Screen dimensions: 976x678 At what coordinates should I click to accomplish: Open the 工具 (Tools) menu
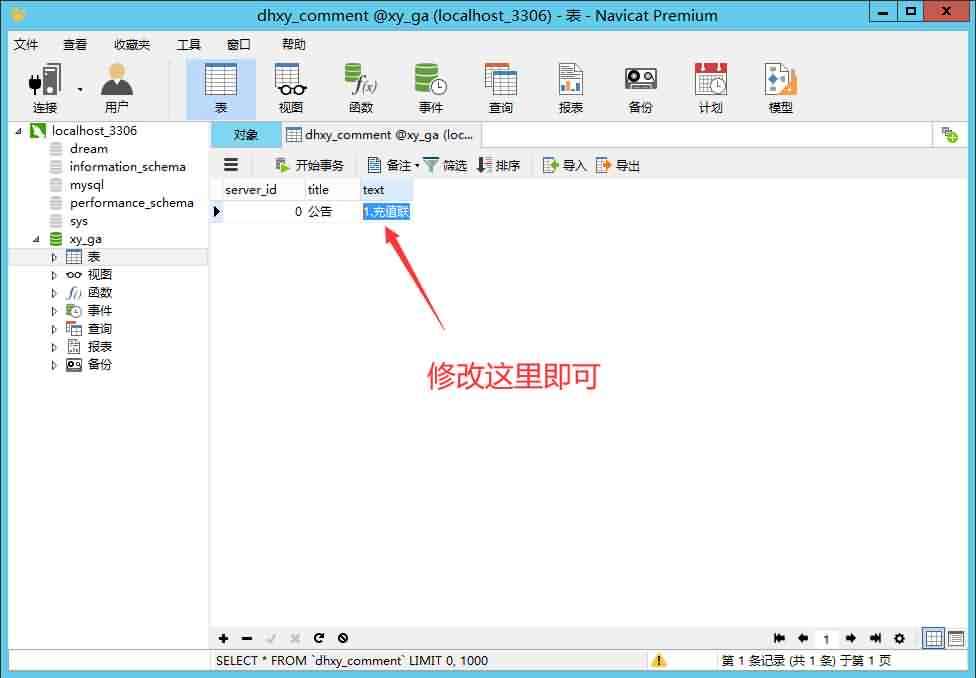pos(189,44)
